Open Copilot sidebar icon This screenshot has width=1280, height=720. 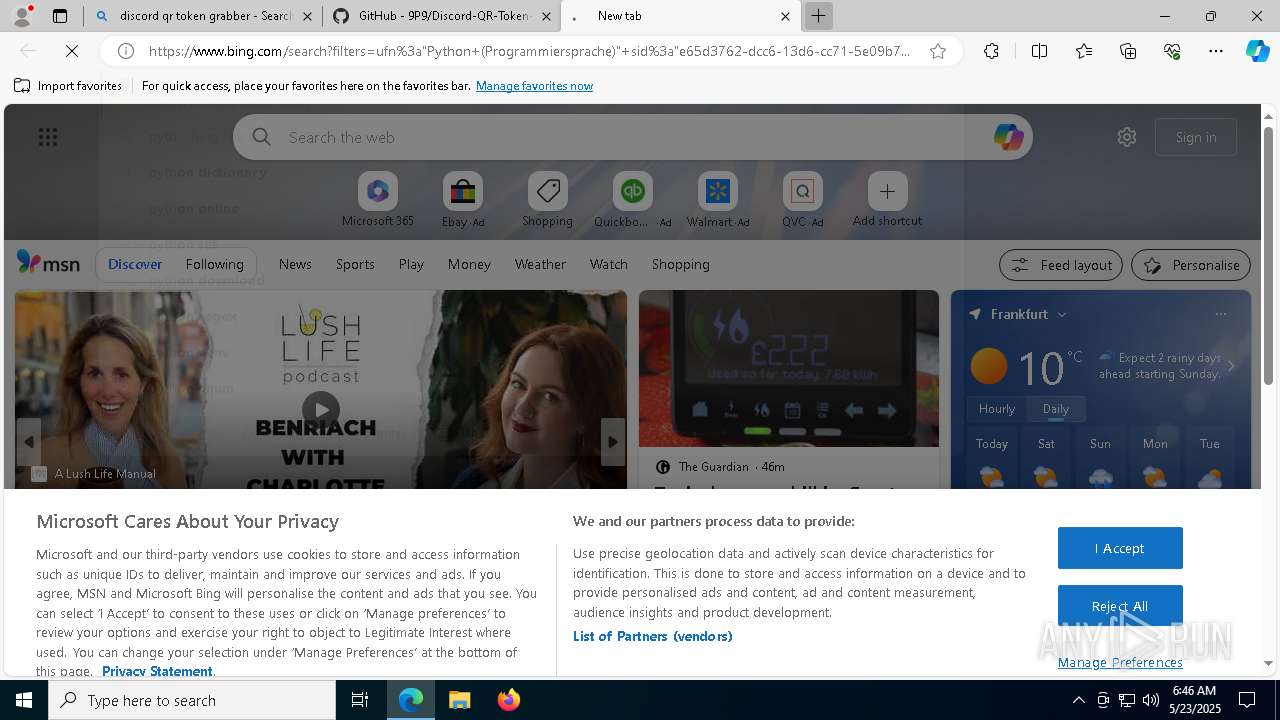point(1257,51)
